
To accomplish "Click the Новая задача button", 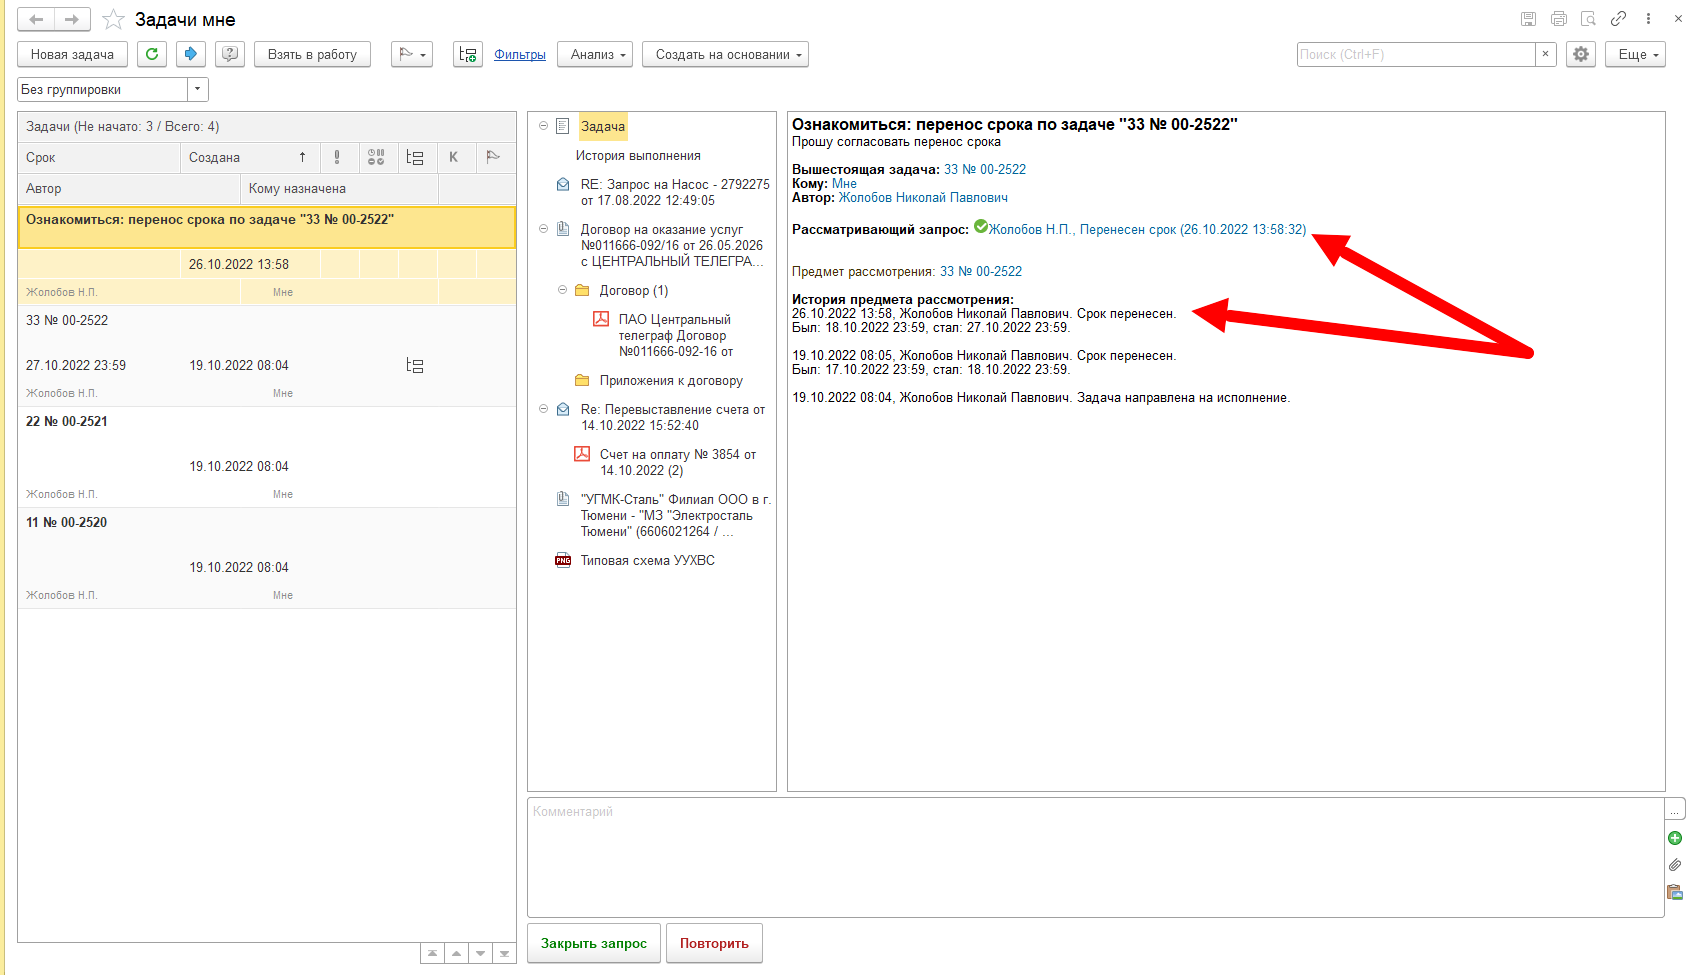I will (72, 54).
